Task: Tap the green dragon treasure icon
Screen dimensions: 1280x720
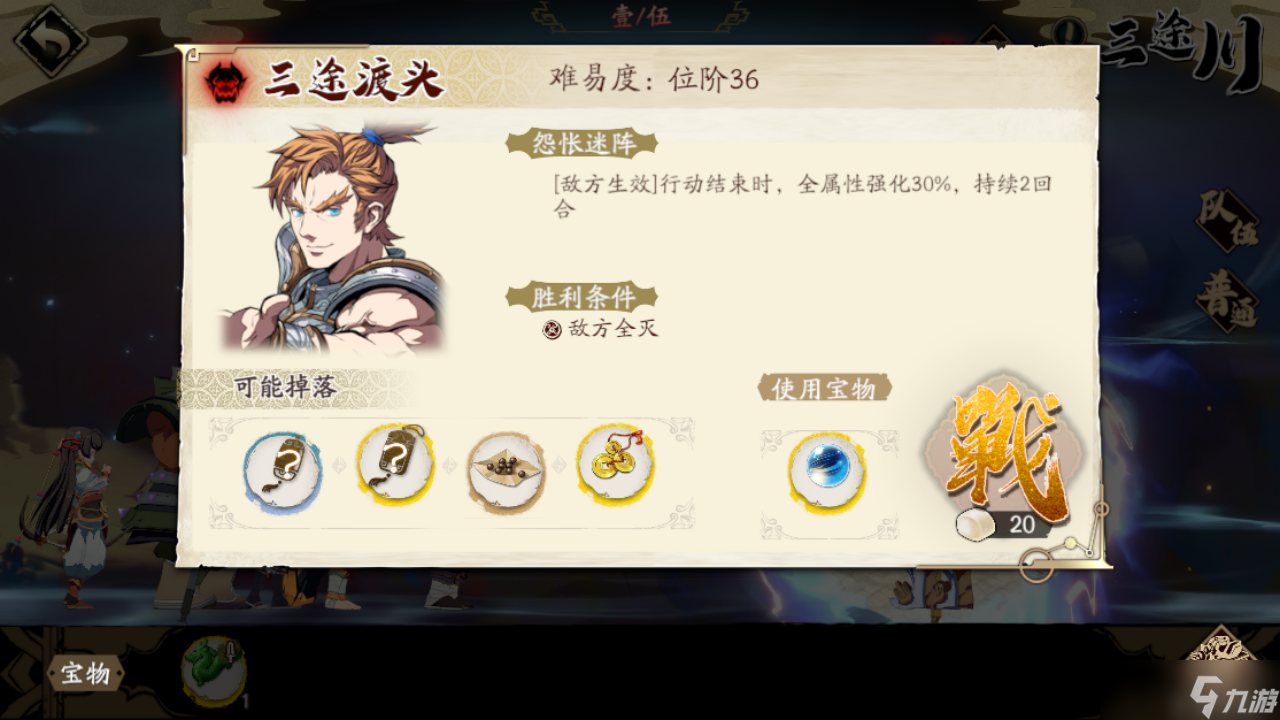Action: click(213, 671)
